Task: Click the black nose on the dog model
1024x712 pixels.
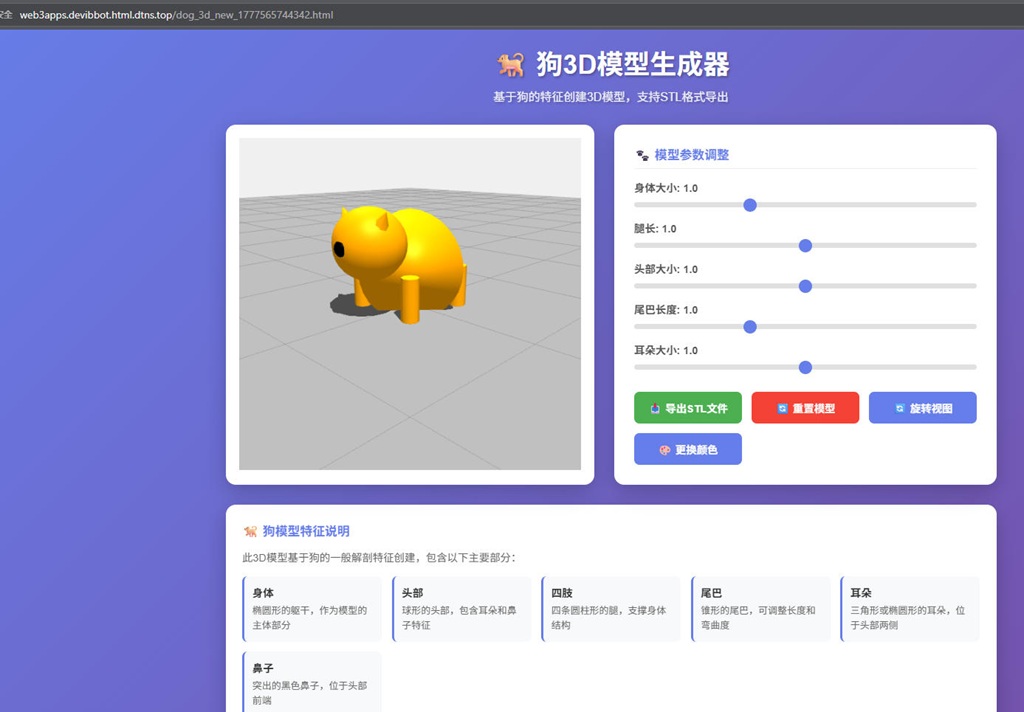Action: point(339,249)
